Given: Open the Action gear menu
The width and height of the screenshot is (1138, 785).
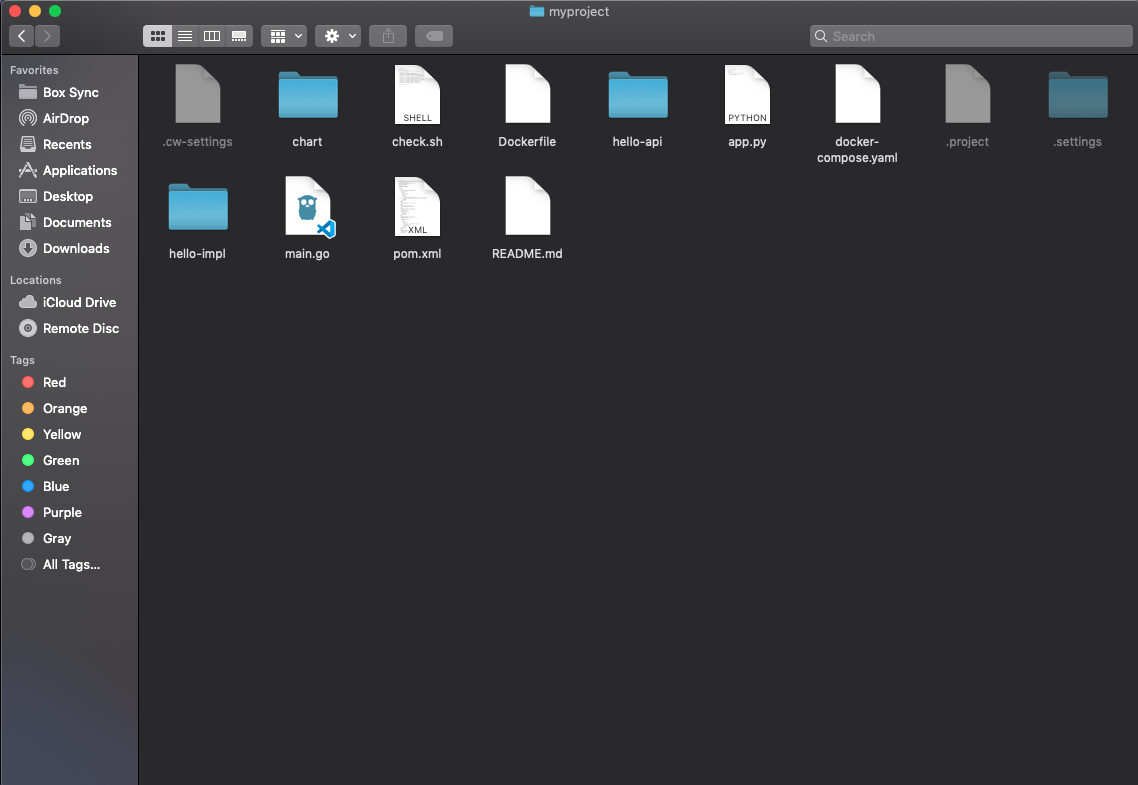Looking at the screenshot, I should 337,35.
